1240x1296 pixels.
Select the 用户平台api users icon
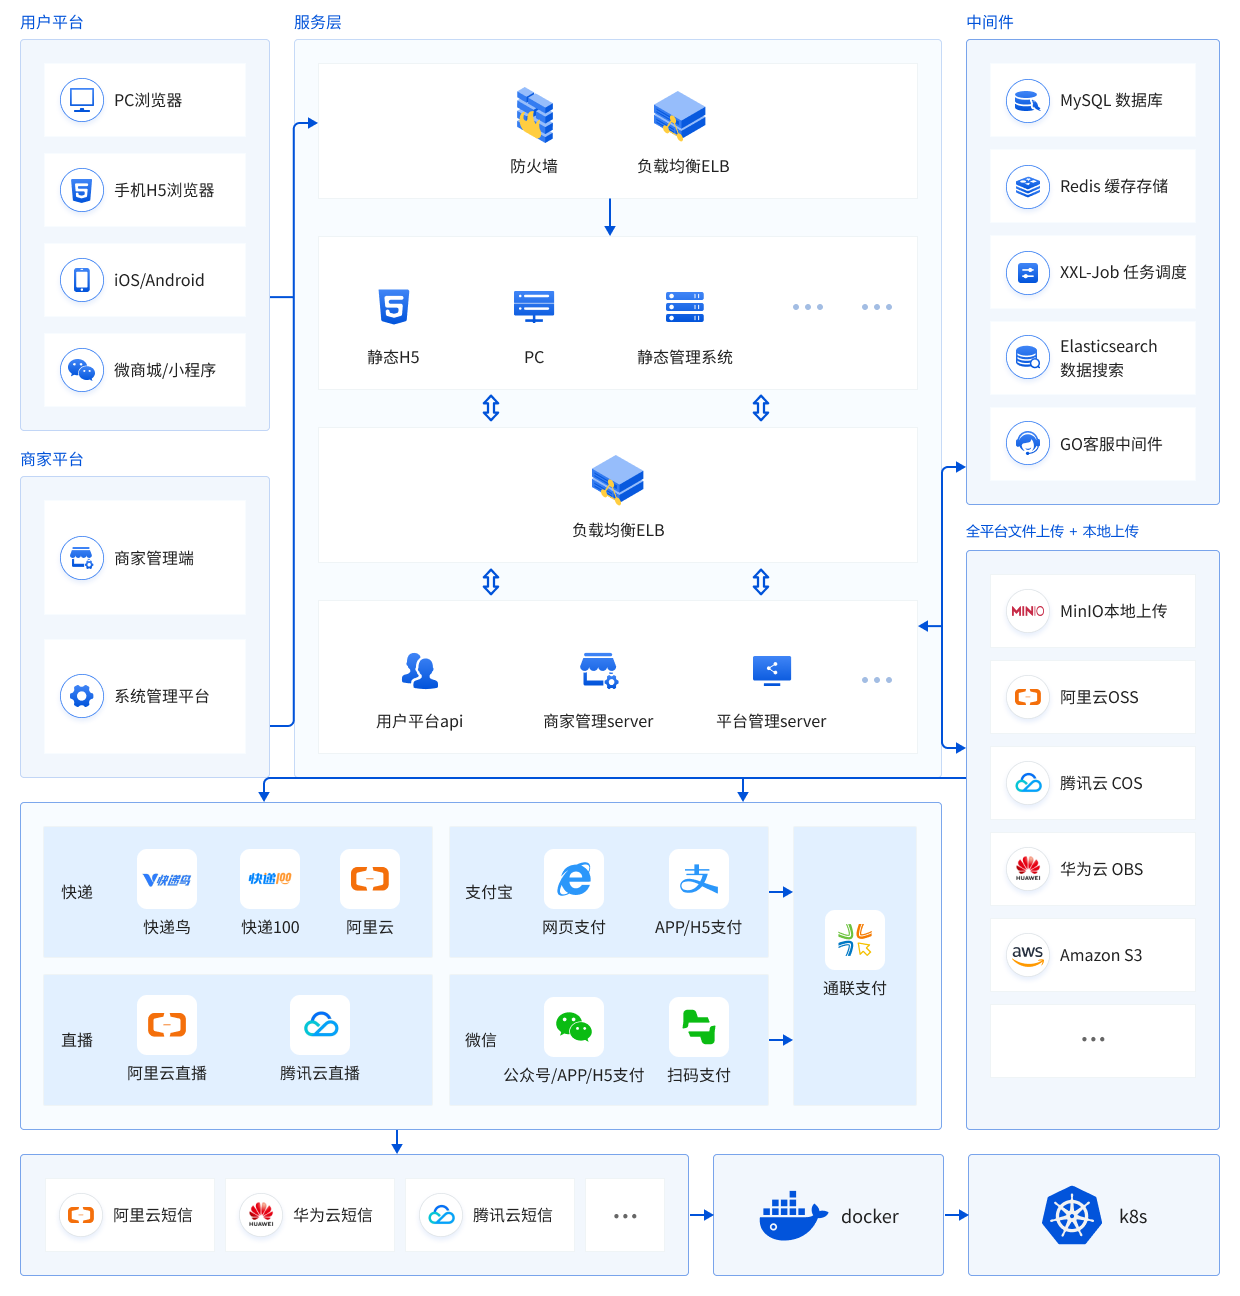(419, 671)
